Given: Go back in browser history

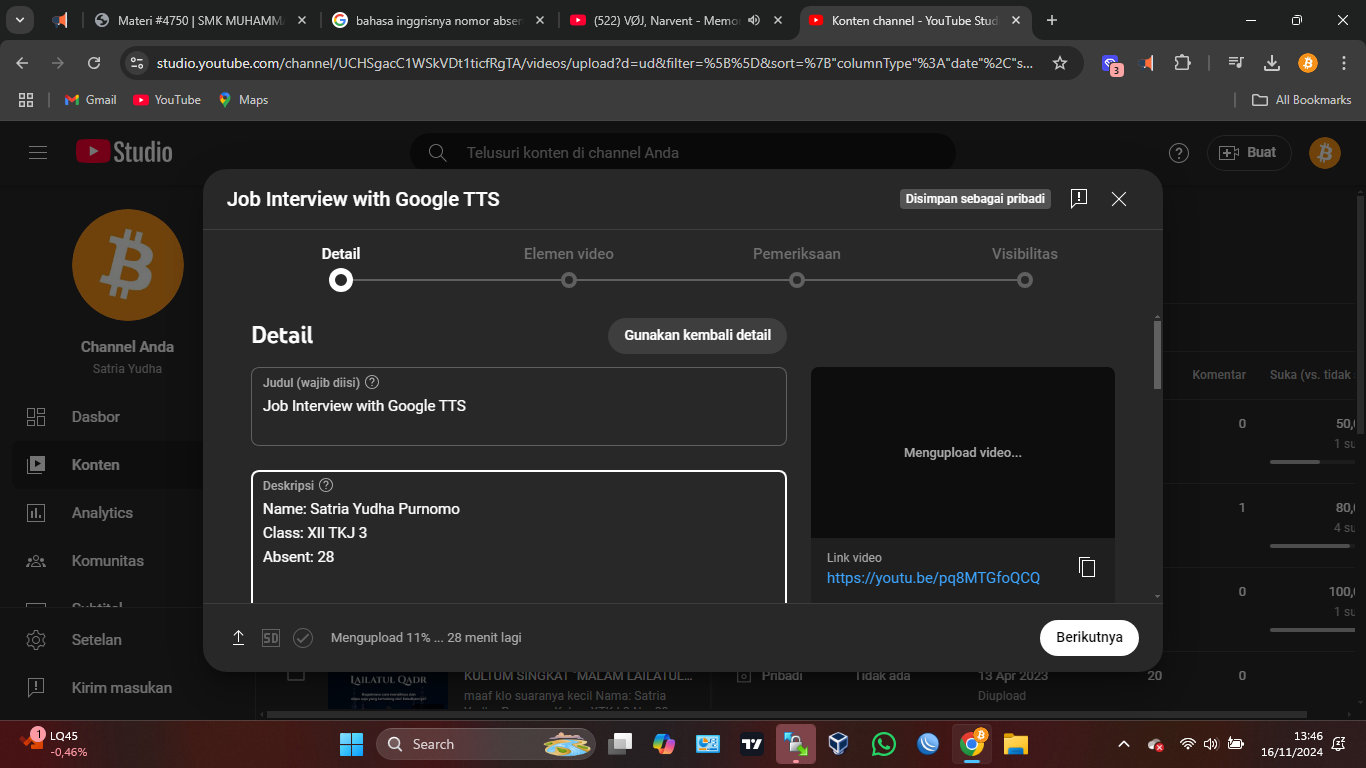Looking at the screenshot, I should pyautogui.click(x=22, y=63).
